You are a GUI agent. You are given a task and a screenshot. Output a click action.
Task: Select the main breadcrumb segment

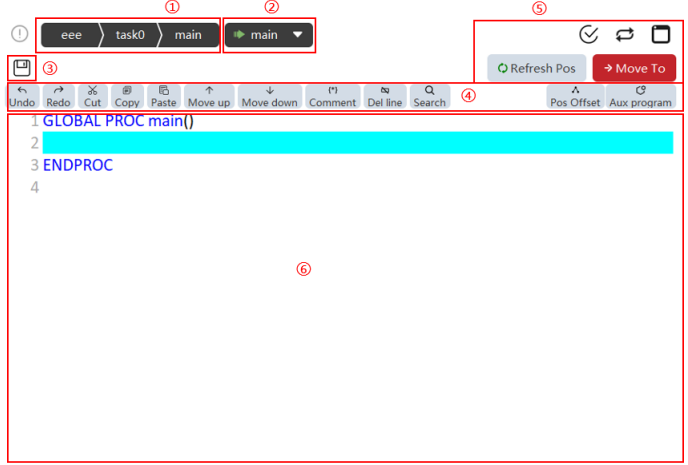(x=188, y=35)
